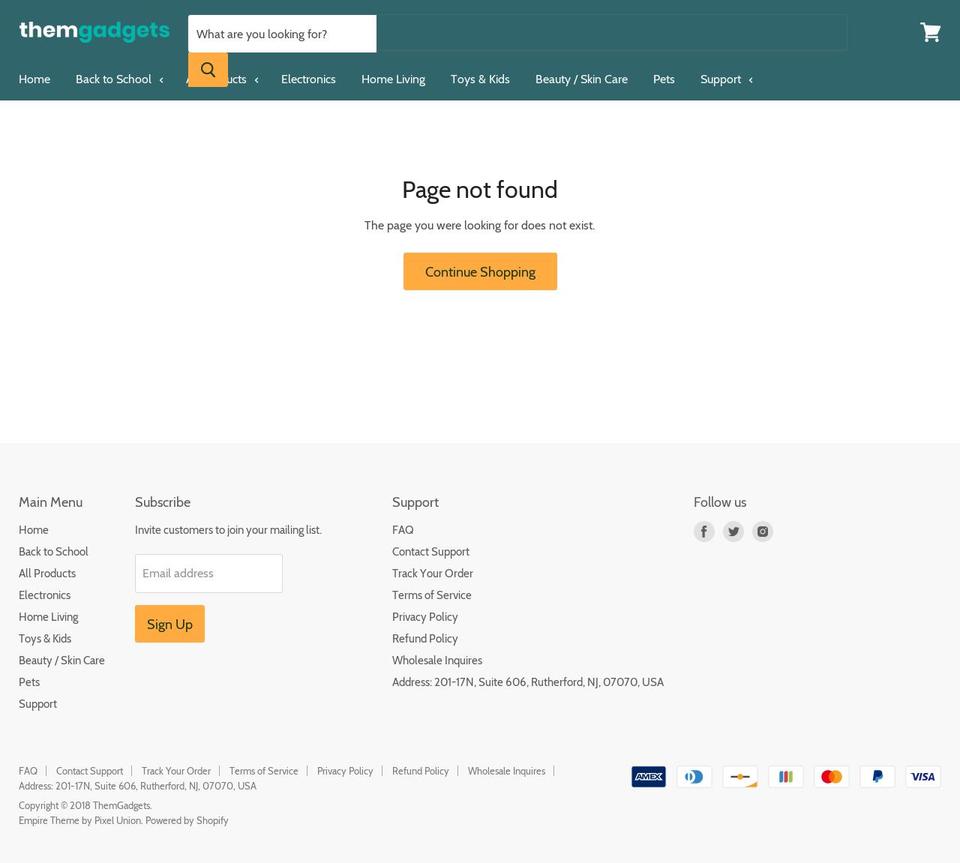
Task: Open FAQ in the bottom footer bar
Action: click(28, 771)
